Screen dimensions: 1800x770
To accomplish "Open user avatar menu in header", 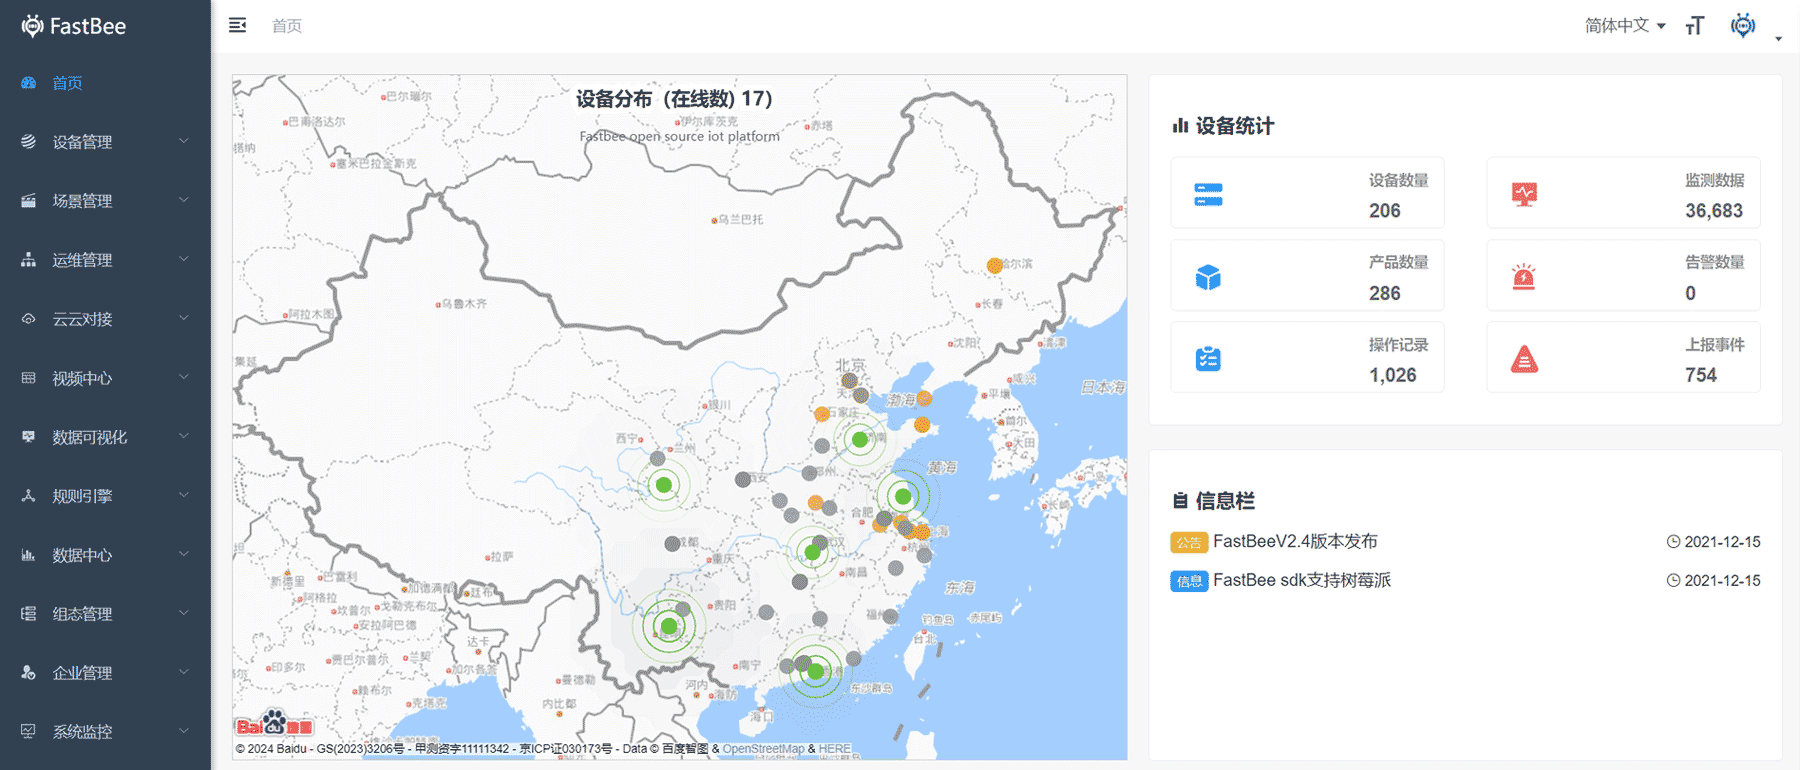I will [1743, 26].
